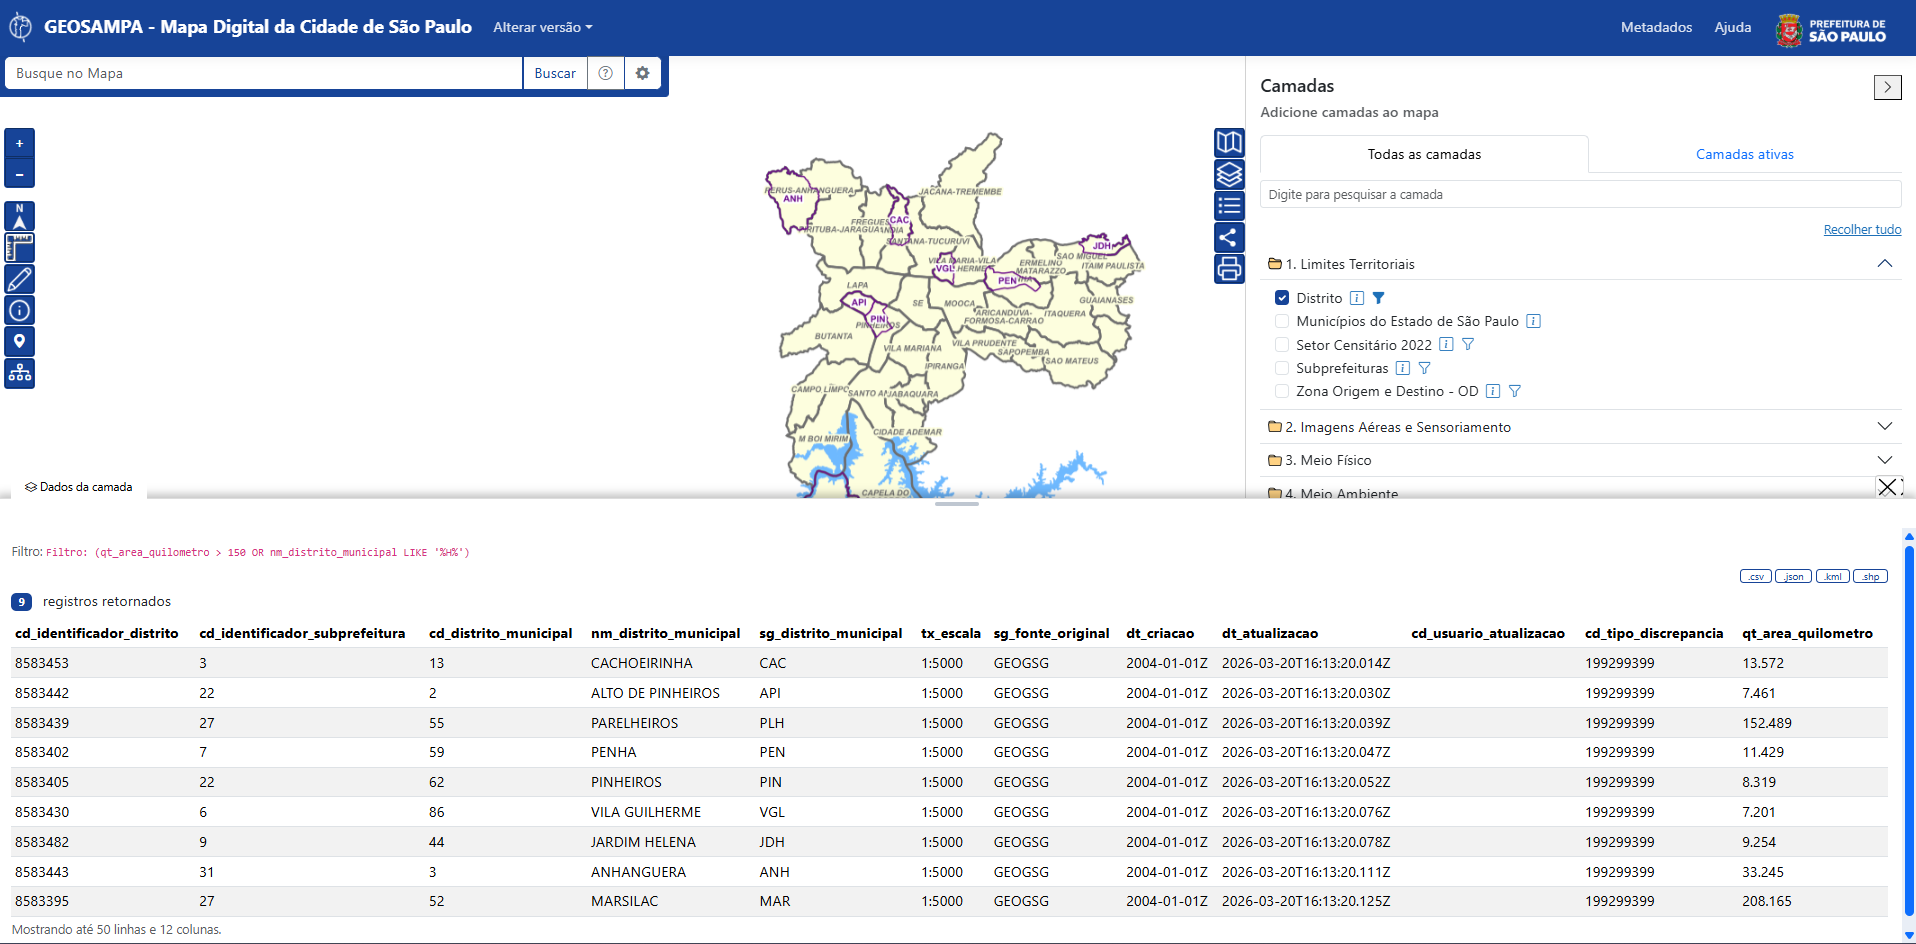Export table data as .csv
This screenshot has width=1916, height=944.
click(x=1756, y=577)
